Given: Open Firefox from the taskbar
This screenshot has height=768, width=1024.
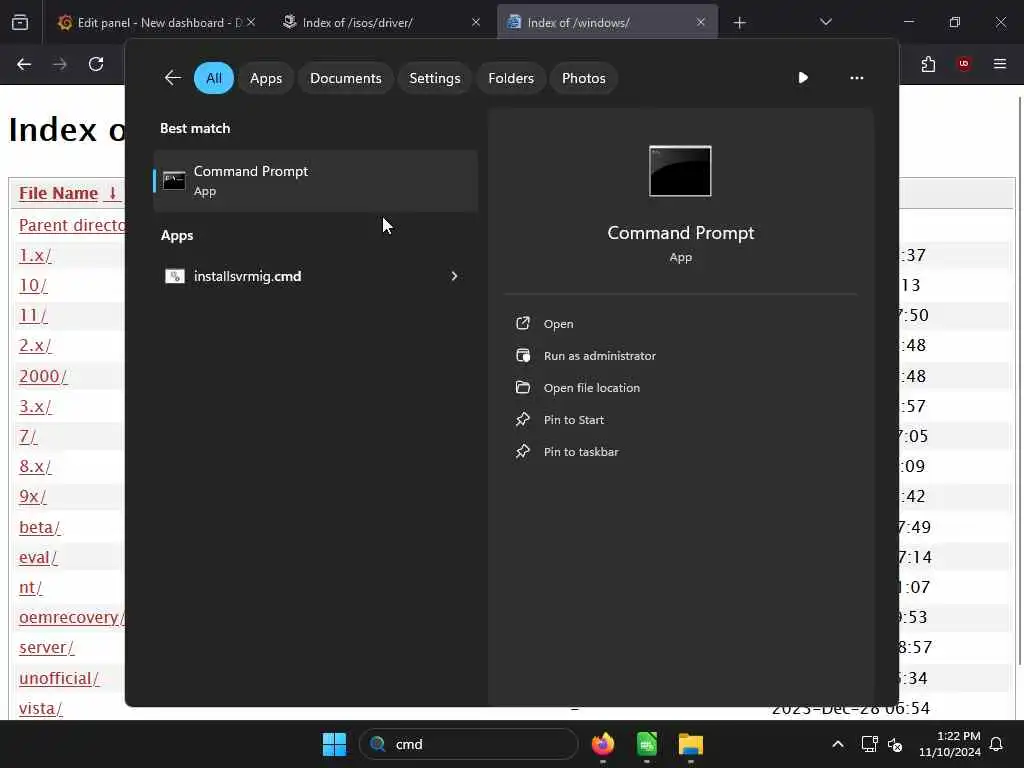Looking at the screenshot, I should [x=603, y=744].
